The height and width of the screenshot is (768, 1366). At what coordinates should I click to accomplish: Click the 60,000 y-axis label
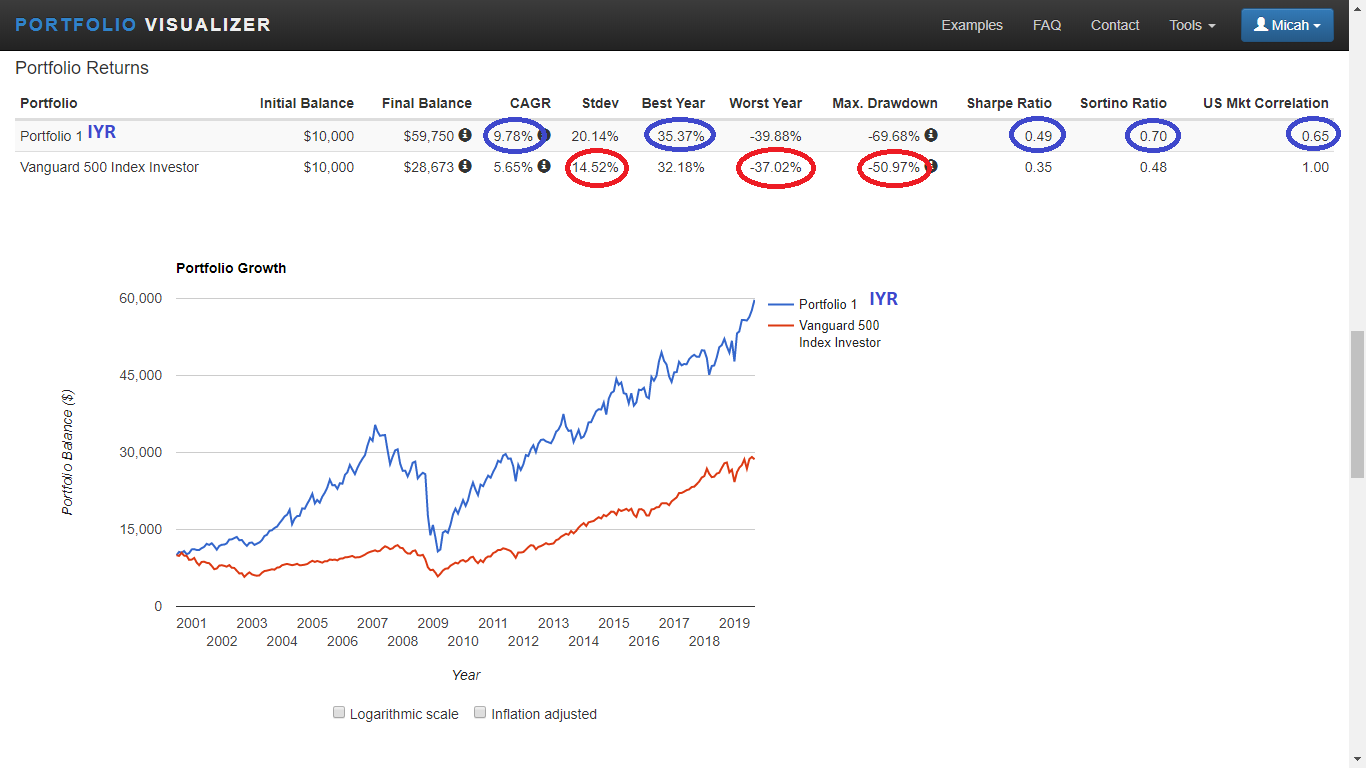[141, 298]
